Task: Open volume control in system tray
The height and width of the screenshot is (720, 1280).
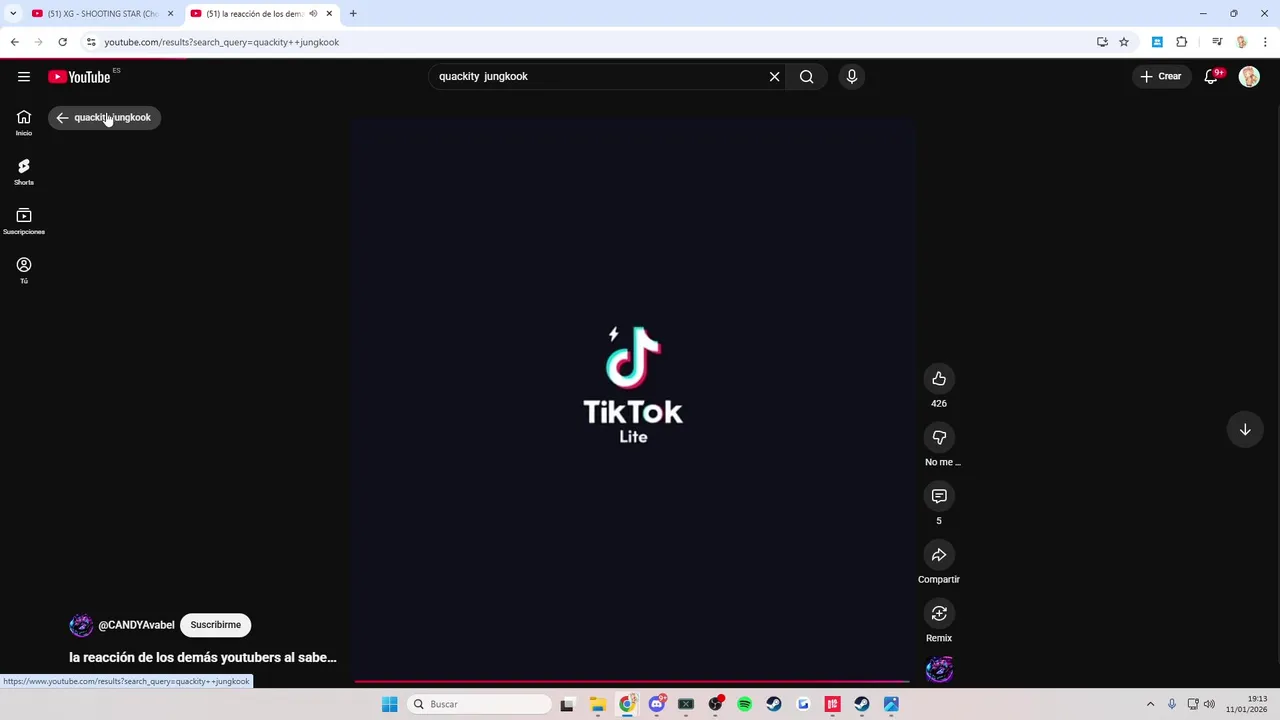Action: [x=1209, y=704]
